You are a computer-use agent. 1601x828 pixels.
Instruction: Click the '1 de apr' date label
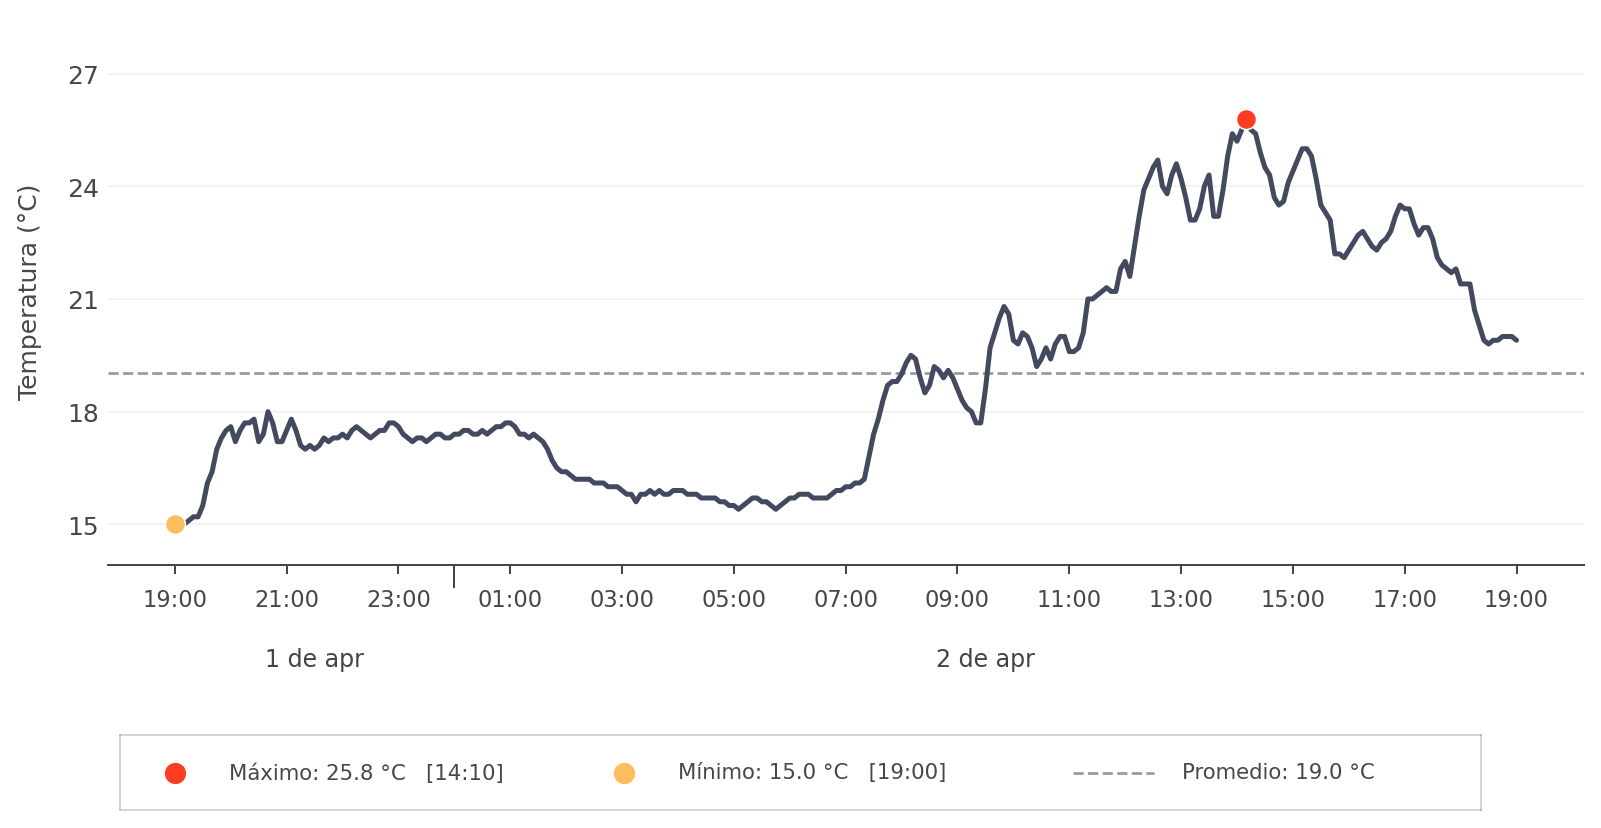[x=314, y=659]
